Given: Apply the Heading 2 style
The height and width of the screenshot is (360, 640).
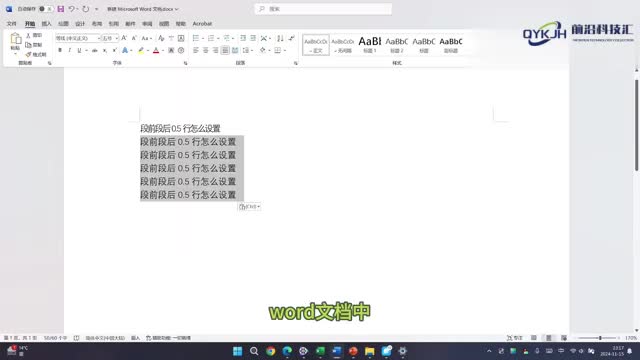Looking at the screenshot, I should click(x=396, y=45).
